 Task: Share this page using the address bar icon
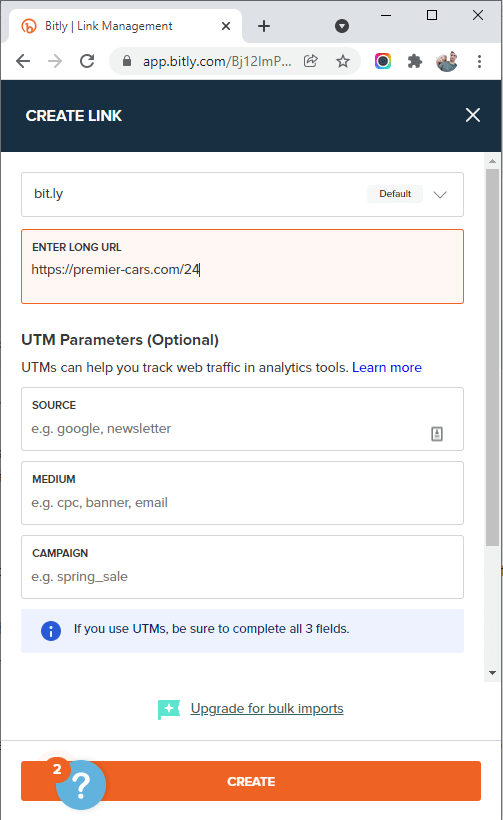click(x=311, y=61)
